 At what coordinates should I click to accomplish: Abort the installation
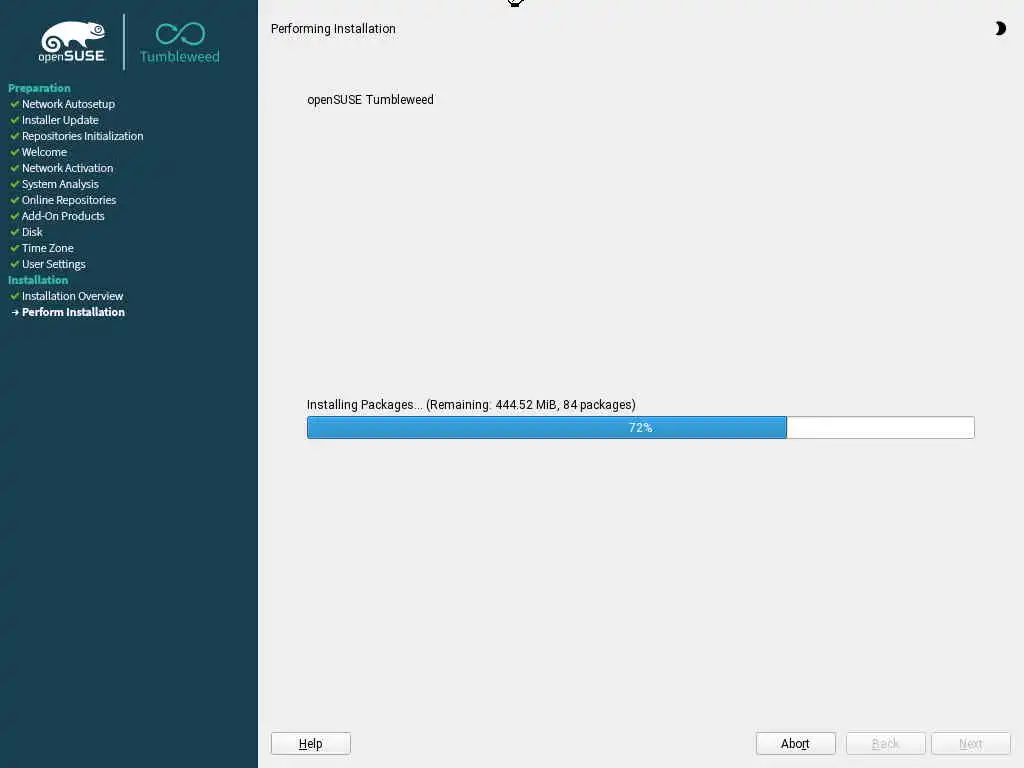pos(795,743)
